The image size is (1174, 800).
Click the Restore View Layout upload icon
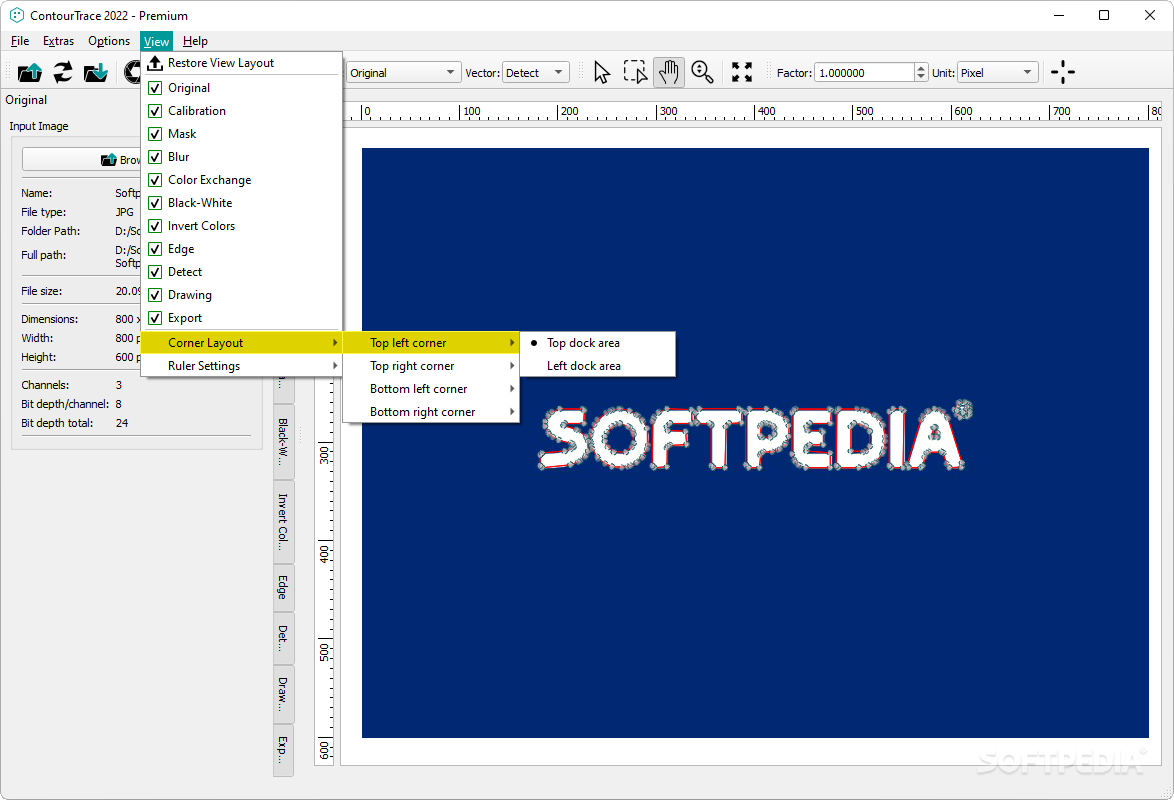point(155,63)
